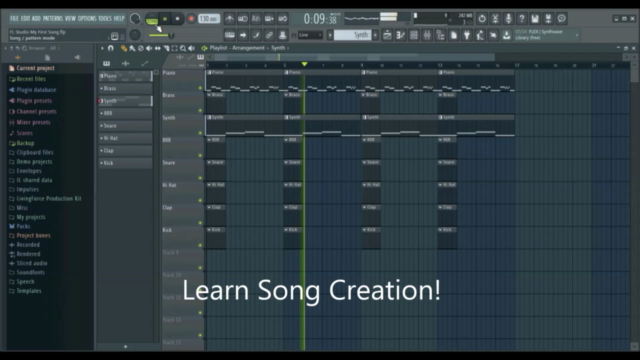Open the Mixer from top toolbar
Screen dimensions: 640x360
pyautogui.click(x=427, y=35)
